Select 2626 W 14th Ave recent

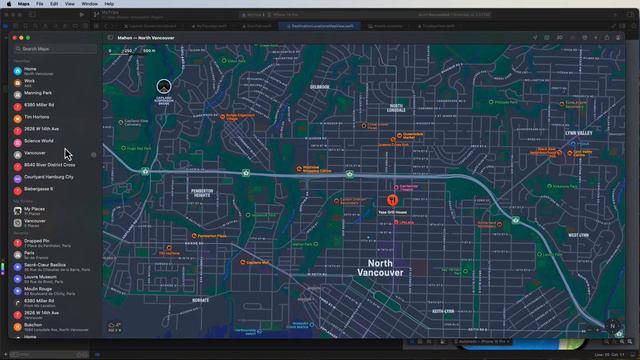55,315
